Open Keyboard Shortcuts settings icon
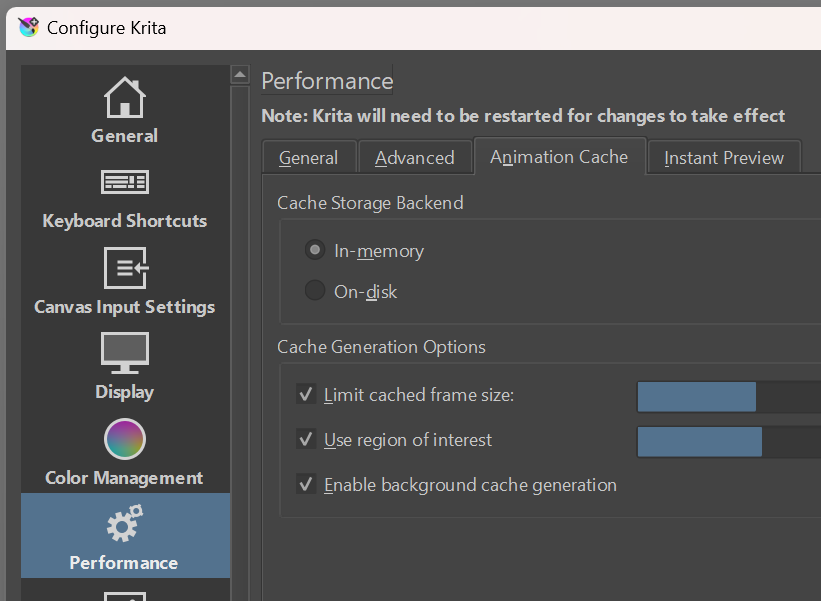 click(125, 182)
